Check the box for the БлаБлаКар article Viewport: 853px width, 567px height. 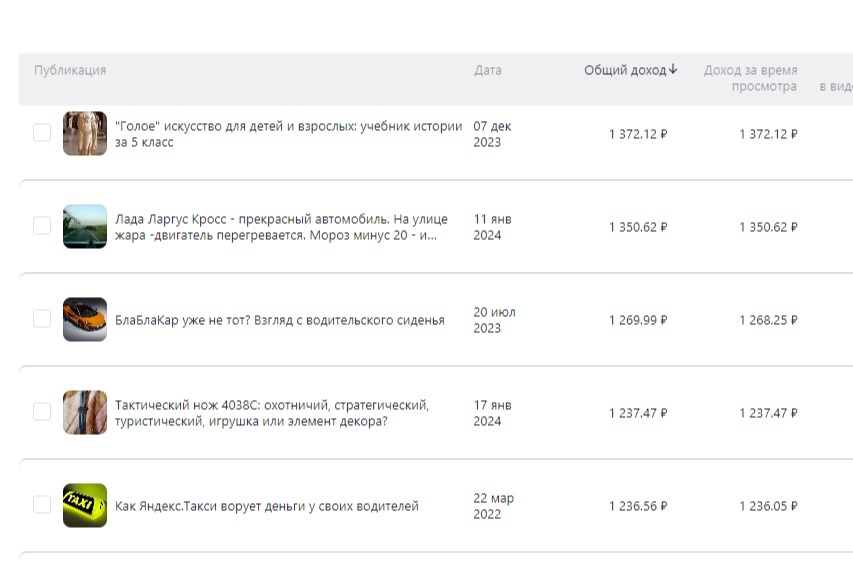(42, 319)
